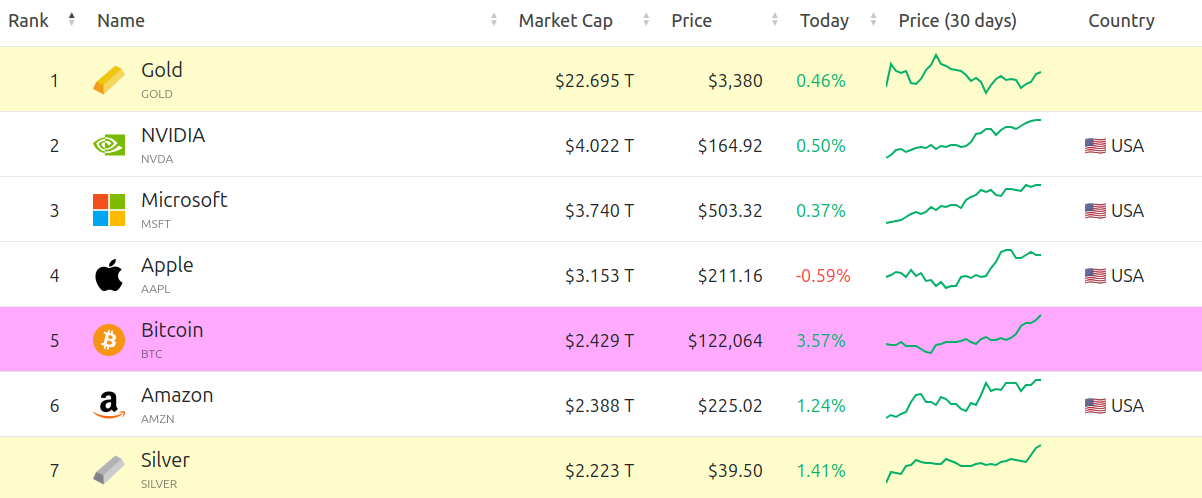This screenshot has height=498, width=1202.
Task: Click the Gold bar icon
Action: click(110, 80)
